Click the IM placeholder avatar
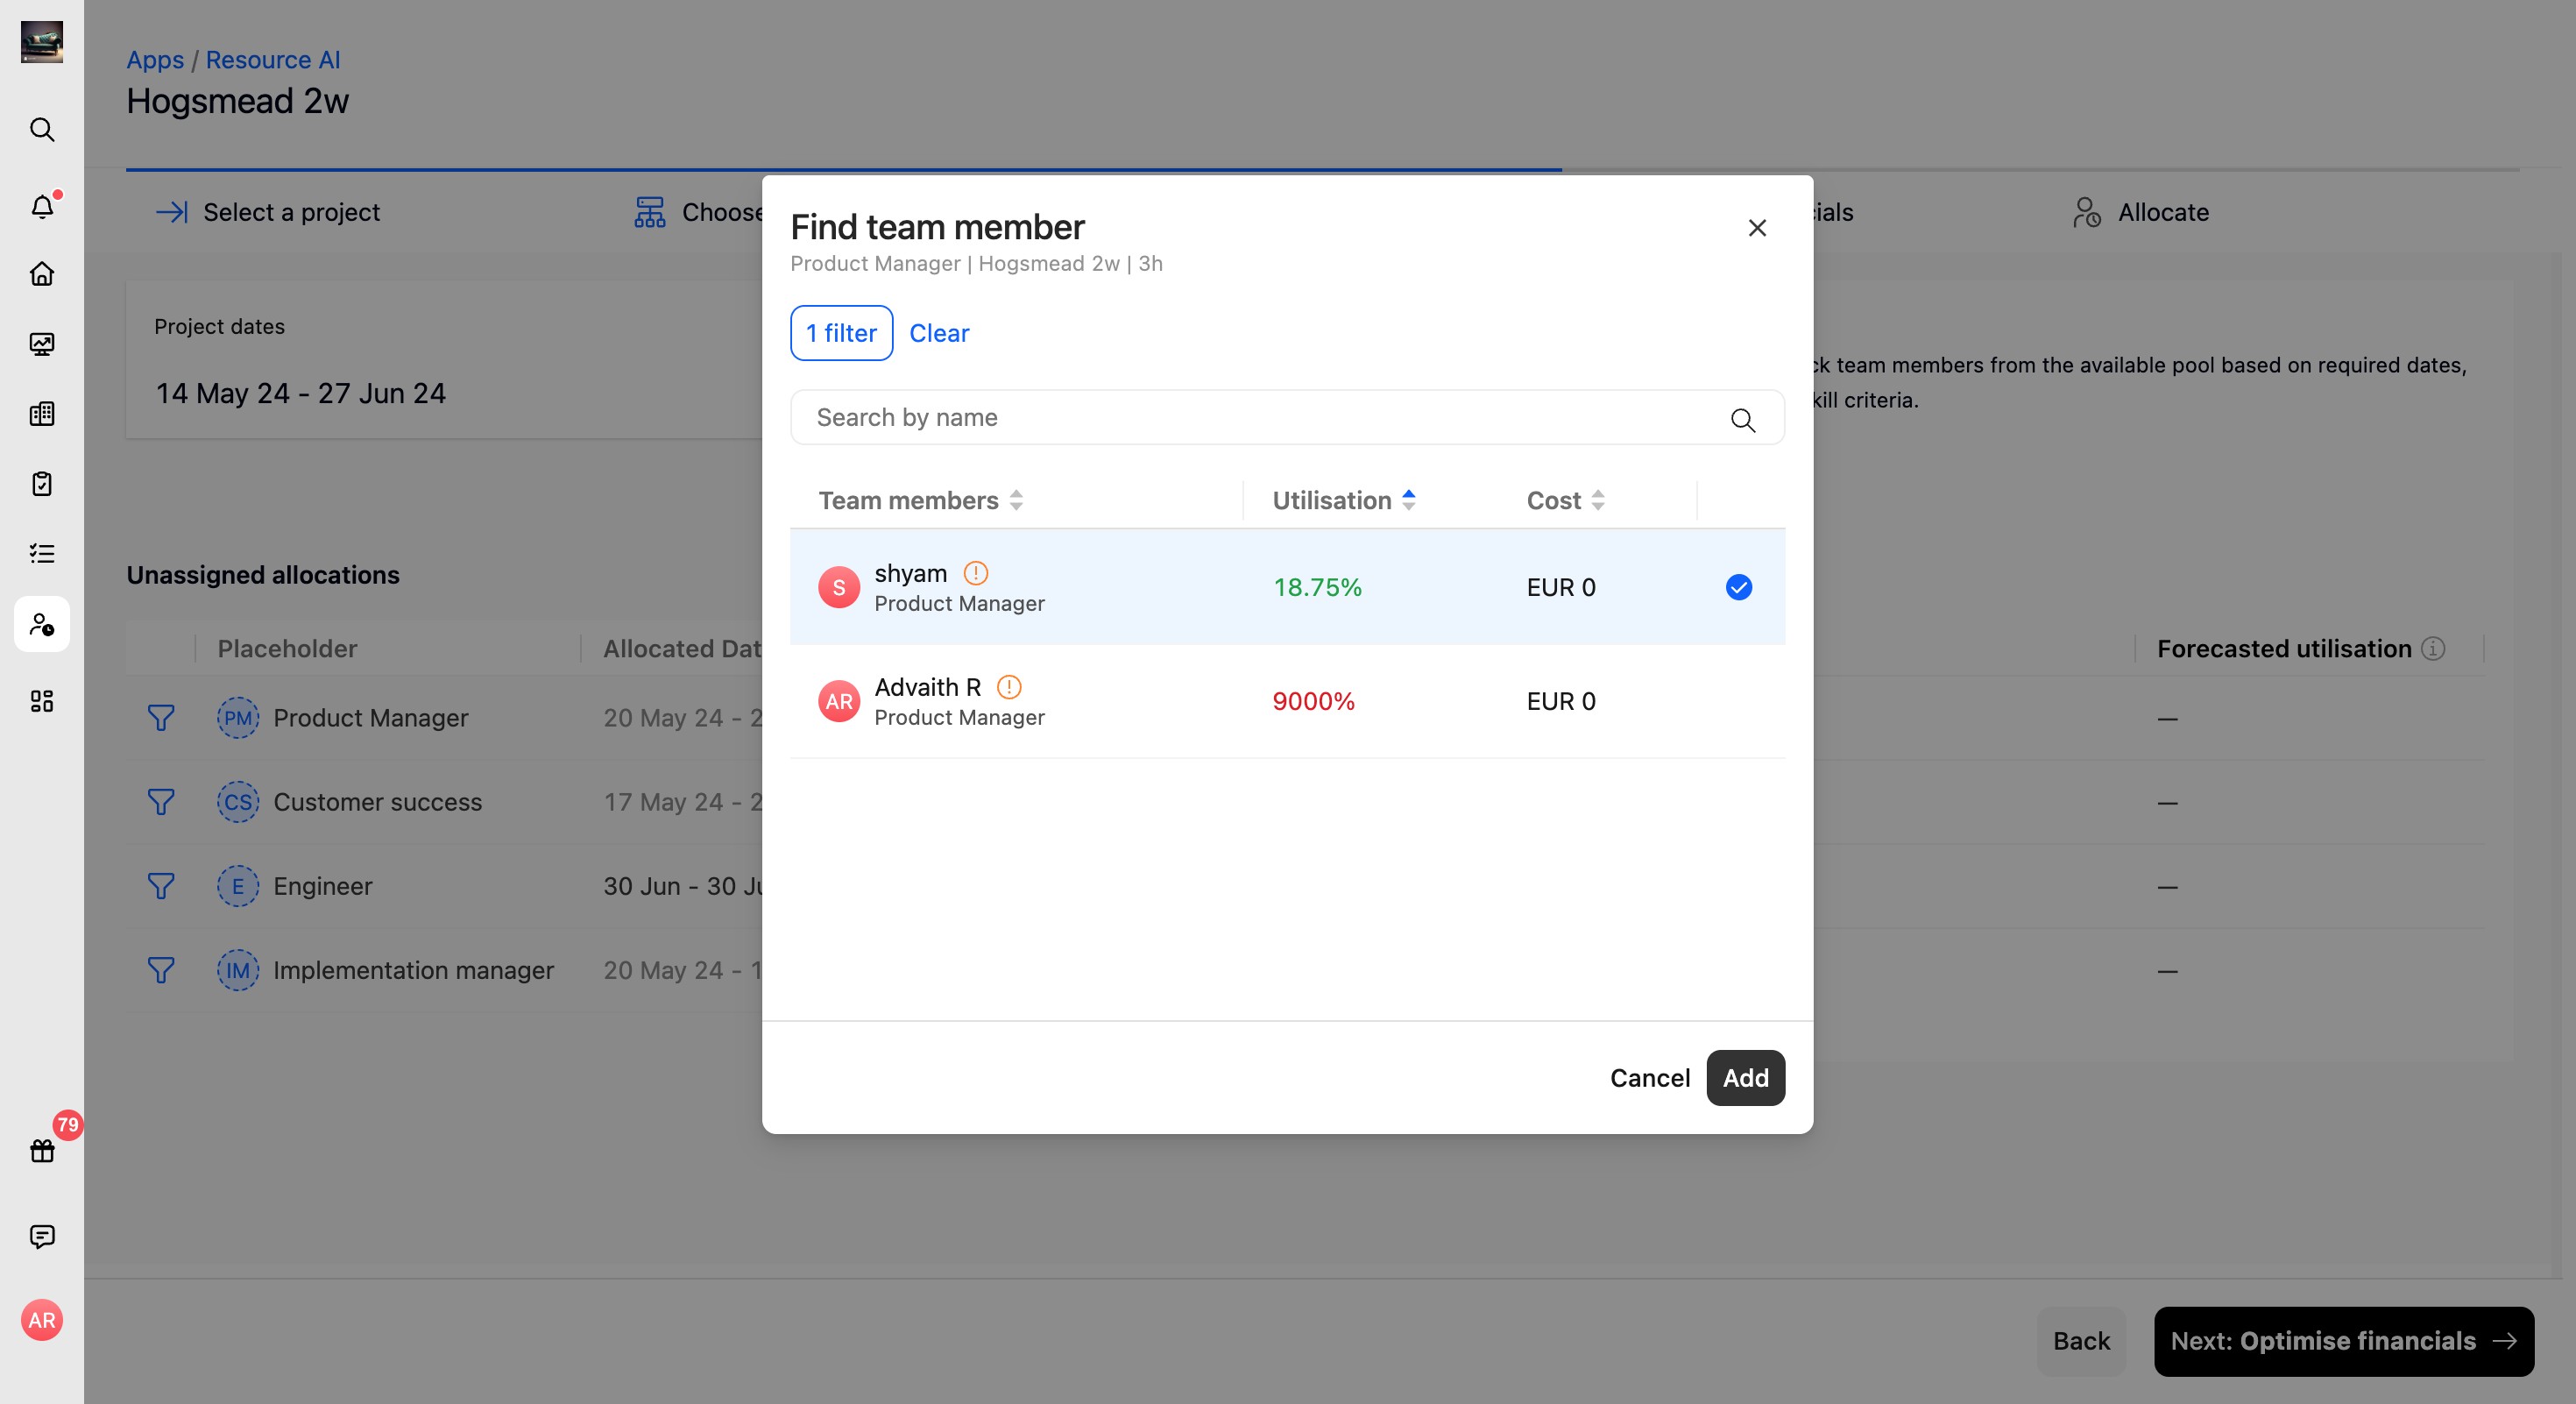The height and width of the screenshot is (1404, 2576). [x=238, y=970]
